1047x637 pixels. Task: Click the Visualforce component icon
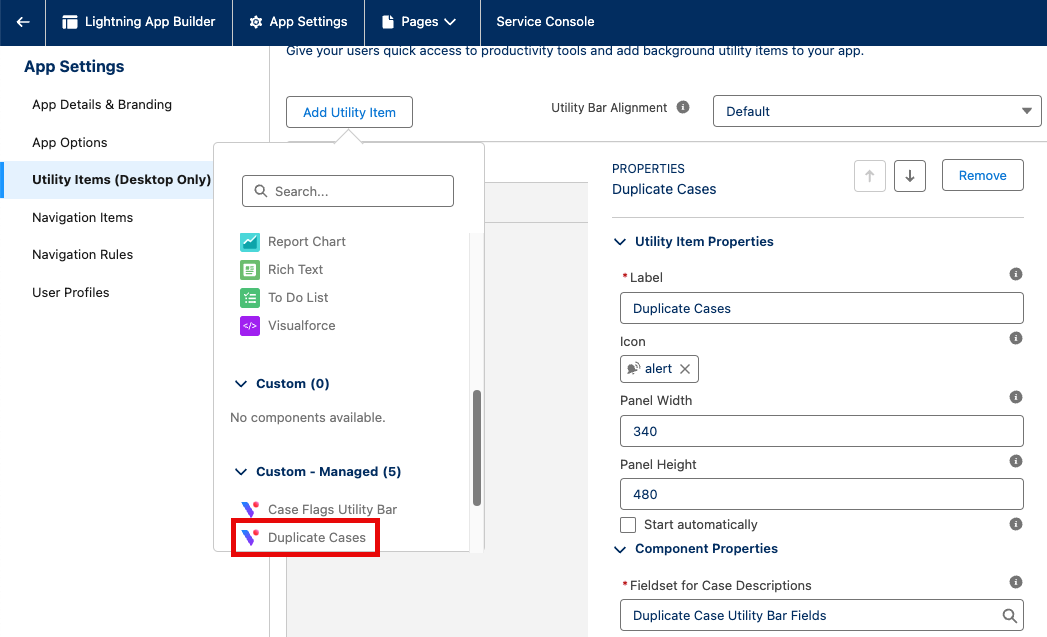click(x=250, y=326)
